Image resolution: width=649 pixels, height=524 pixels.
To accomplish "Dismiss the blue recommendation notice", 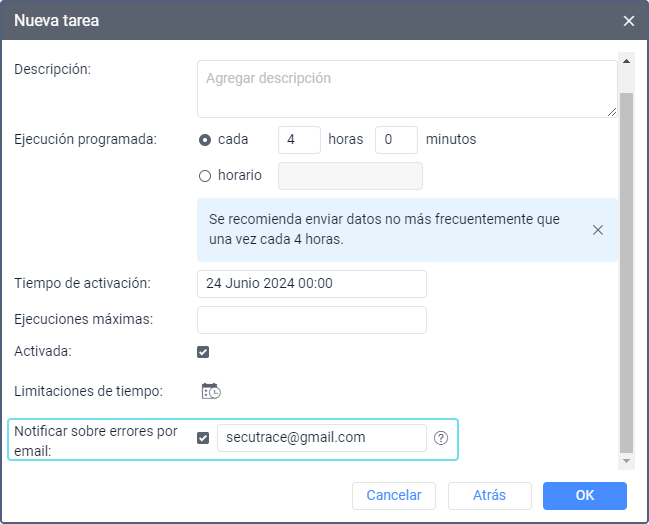I will tap(598, 230).
